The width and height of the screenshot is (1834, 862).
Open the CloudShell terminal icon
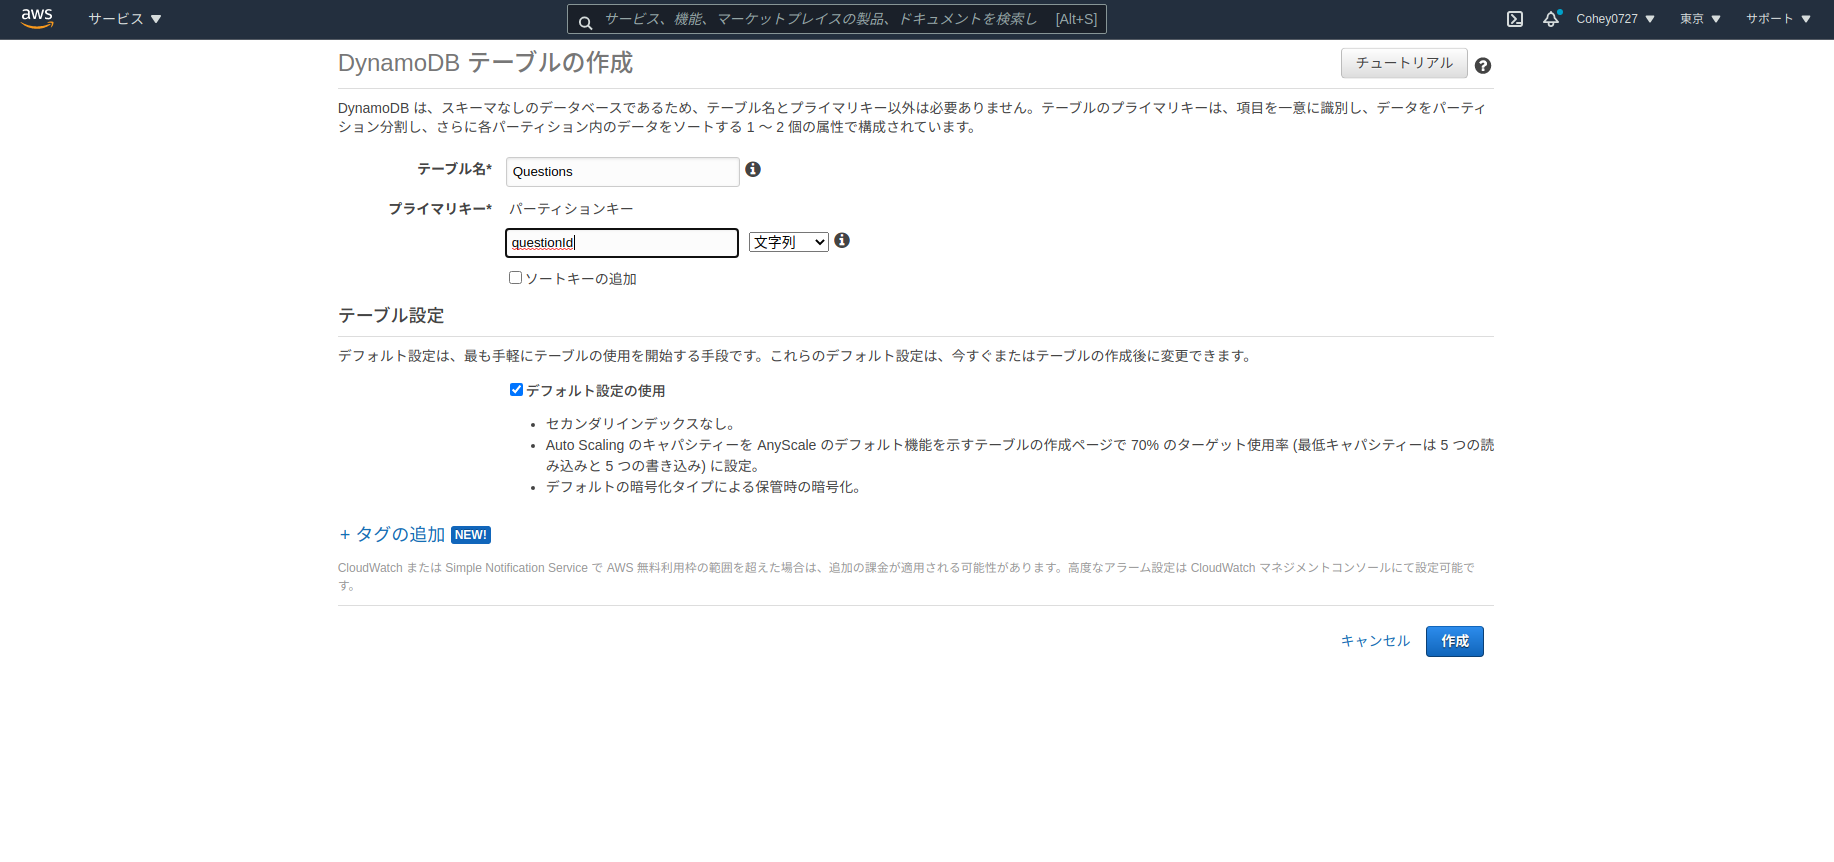(x=1515, y=19)
